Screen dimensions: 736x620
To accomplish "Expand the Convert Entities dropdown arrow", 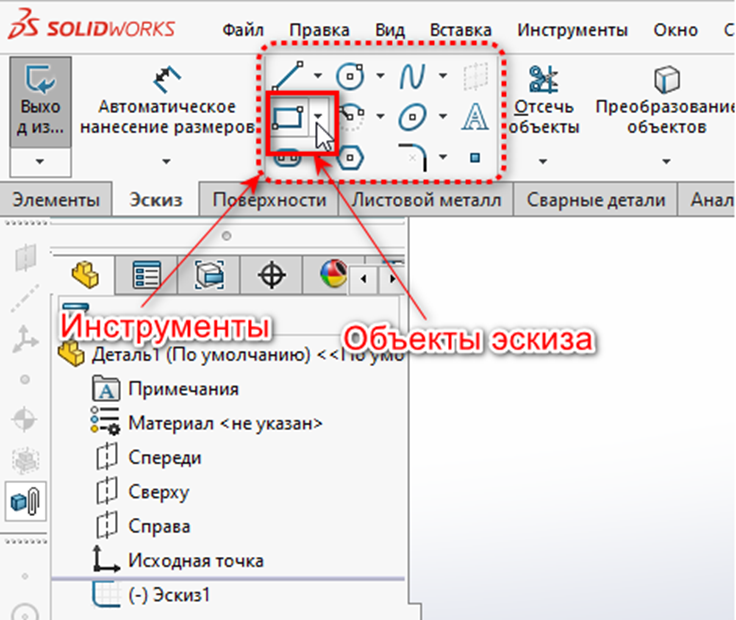I will point(666,161).
